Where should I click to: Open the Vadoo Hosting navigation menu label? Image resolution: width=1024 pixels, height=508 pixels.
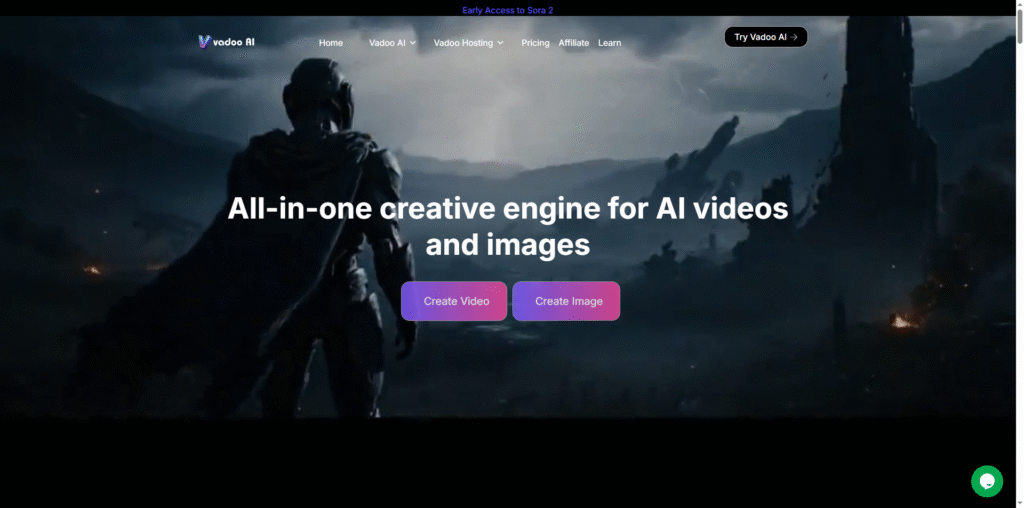463,43
